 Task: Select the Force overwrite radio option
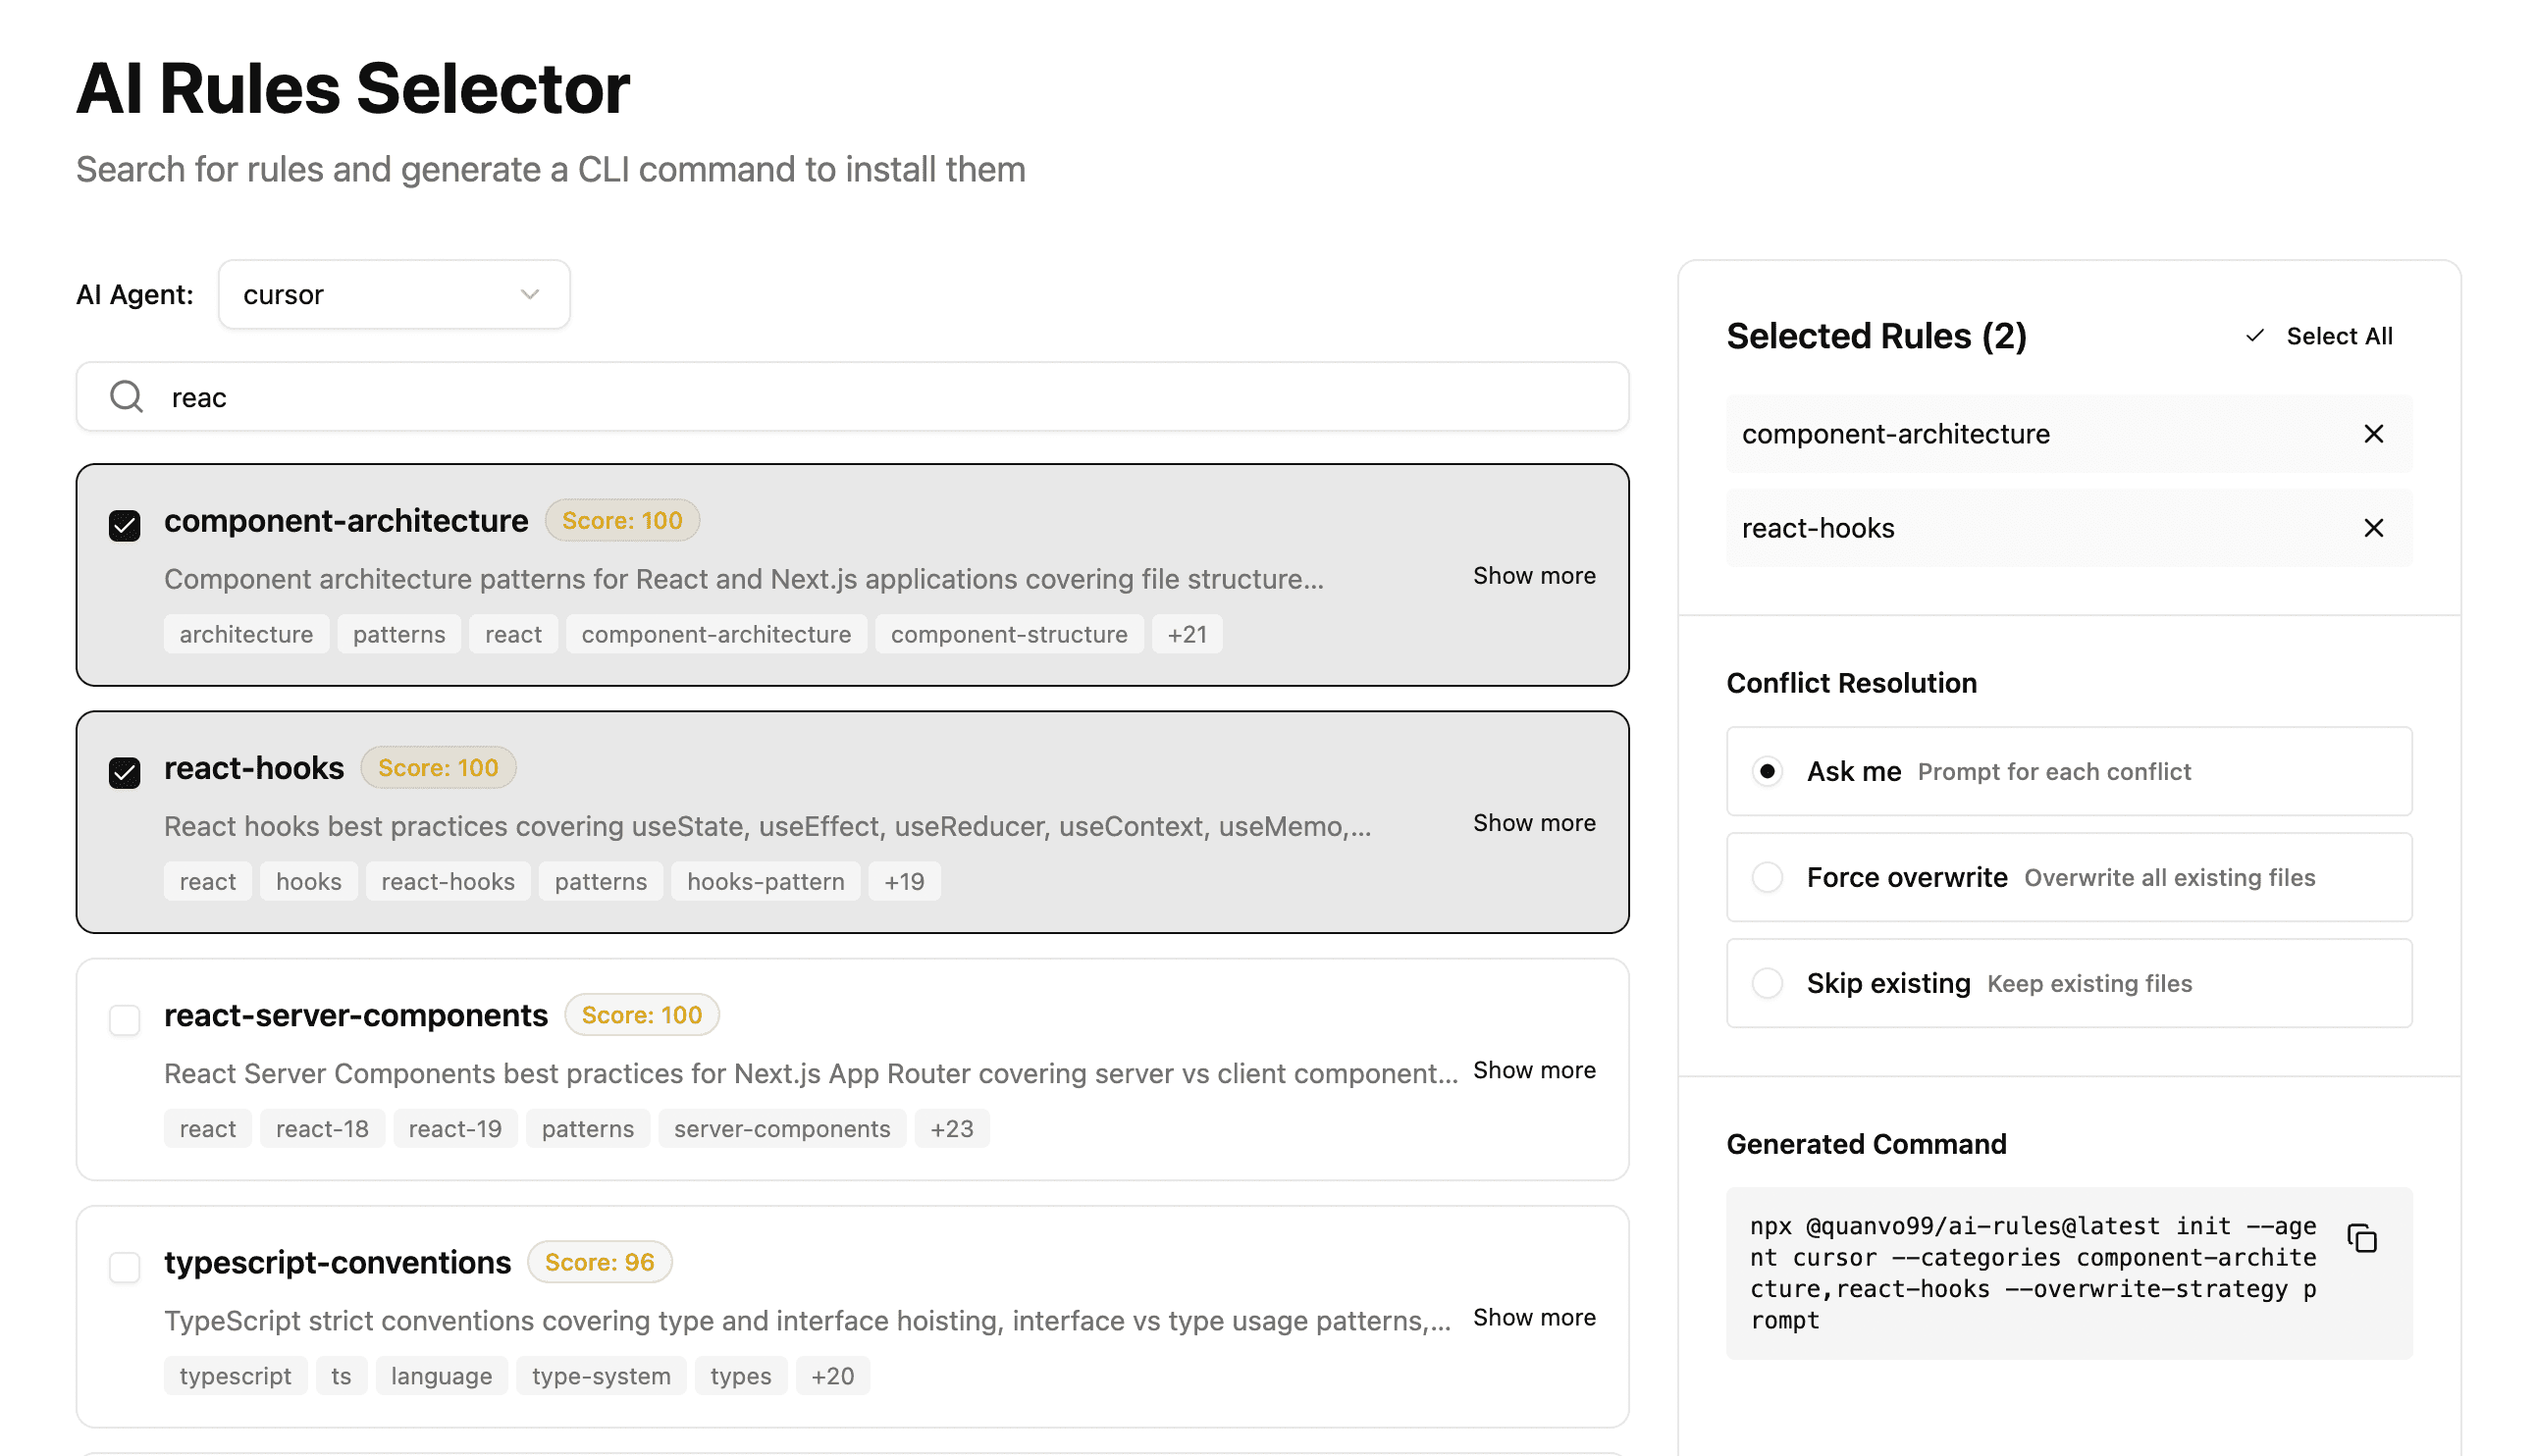[x=1767, y=877]
